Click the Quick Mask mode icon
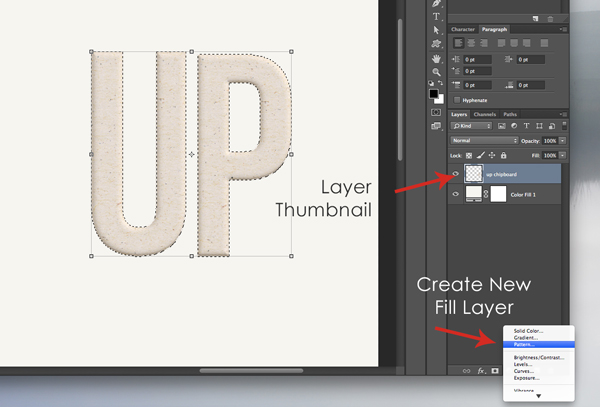This screenshot has width=600, height=407. [437, 113]
